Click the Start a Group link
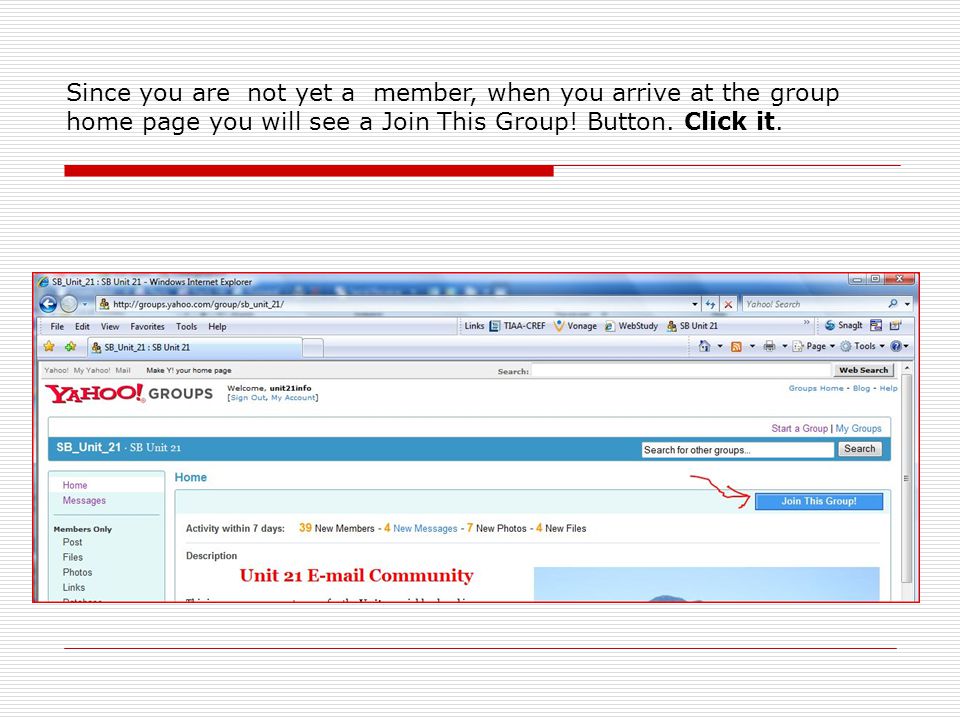This screenshot has width=960, height=720. coord(799,429)
